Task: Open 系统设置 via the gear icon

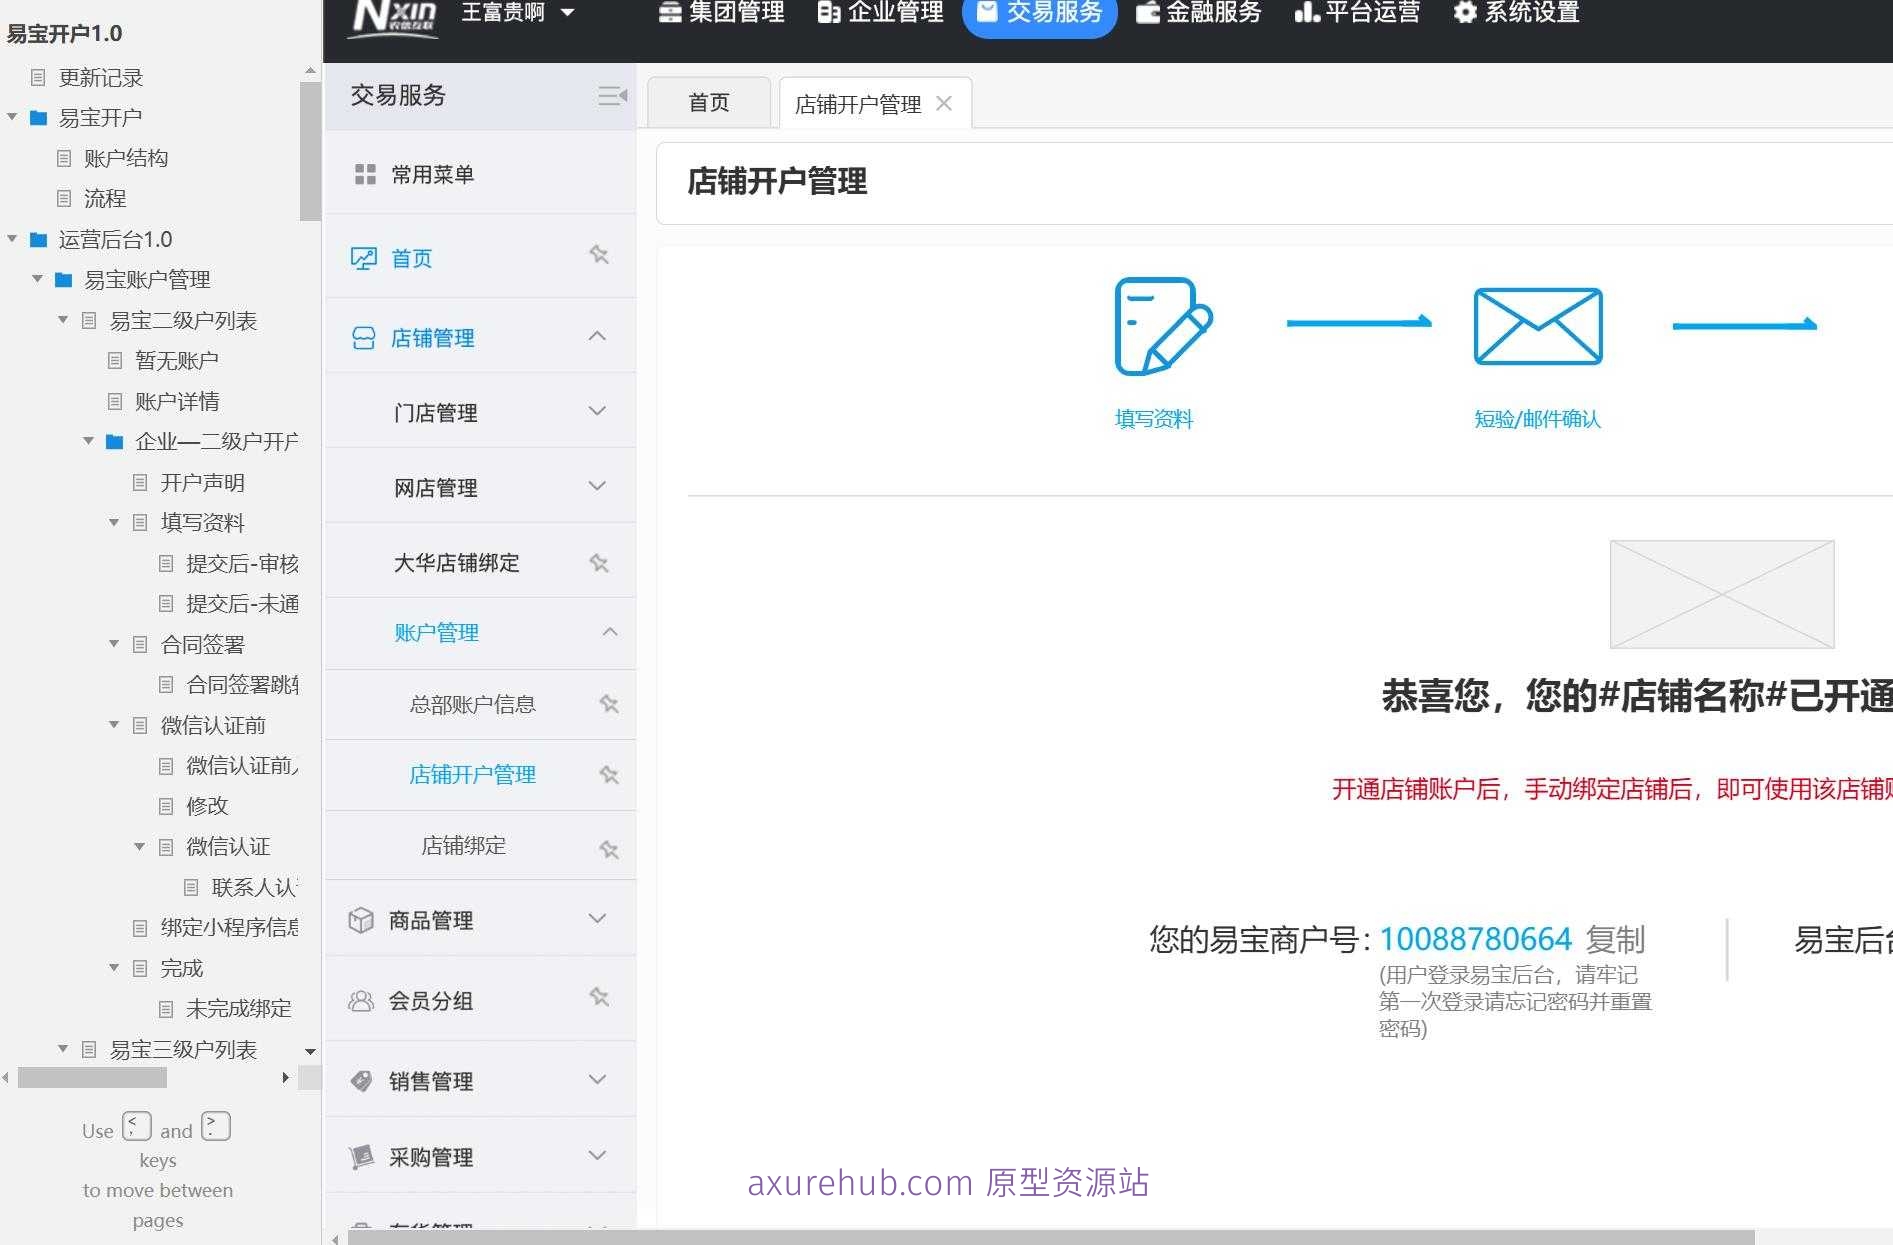Action: 1463,13
